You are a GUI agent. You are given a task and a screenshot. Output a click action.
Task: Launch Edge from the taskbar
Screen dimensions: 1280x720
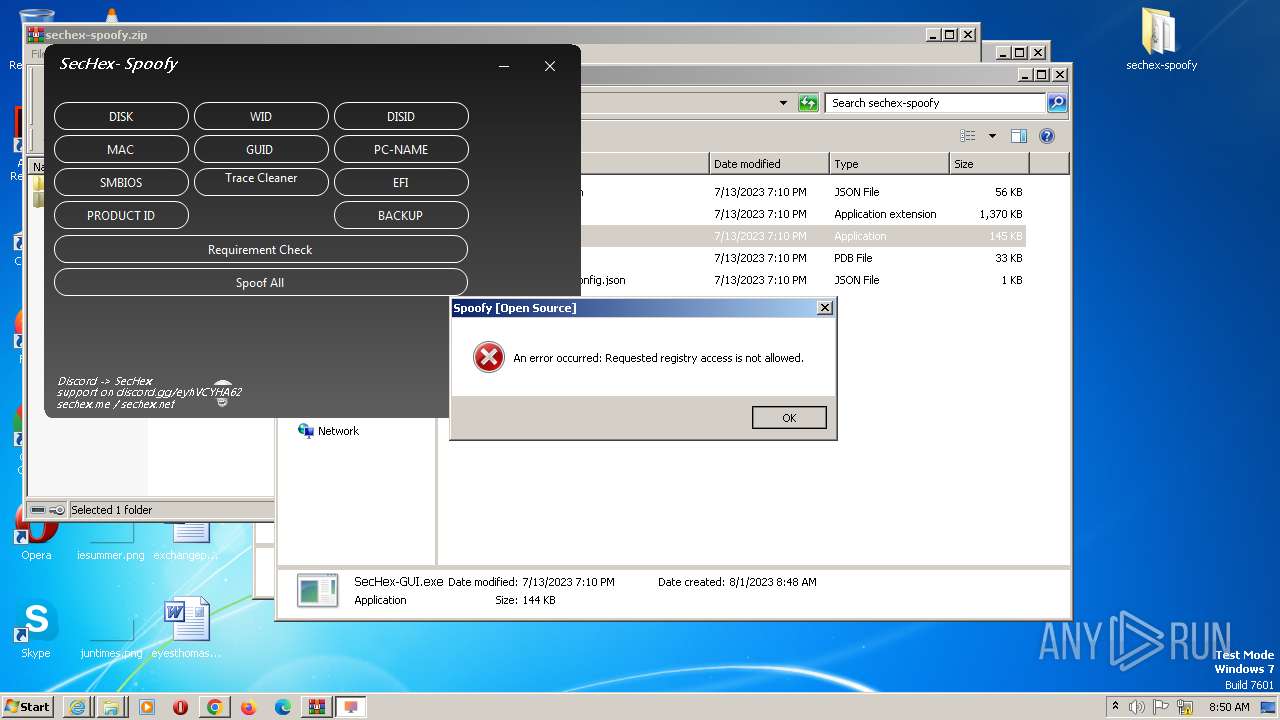point(283,707)
